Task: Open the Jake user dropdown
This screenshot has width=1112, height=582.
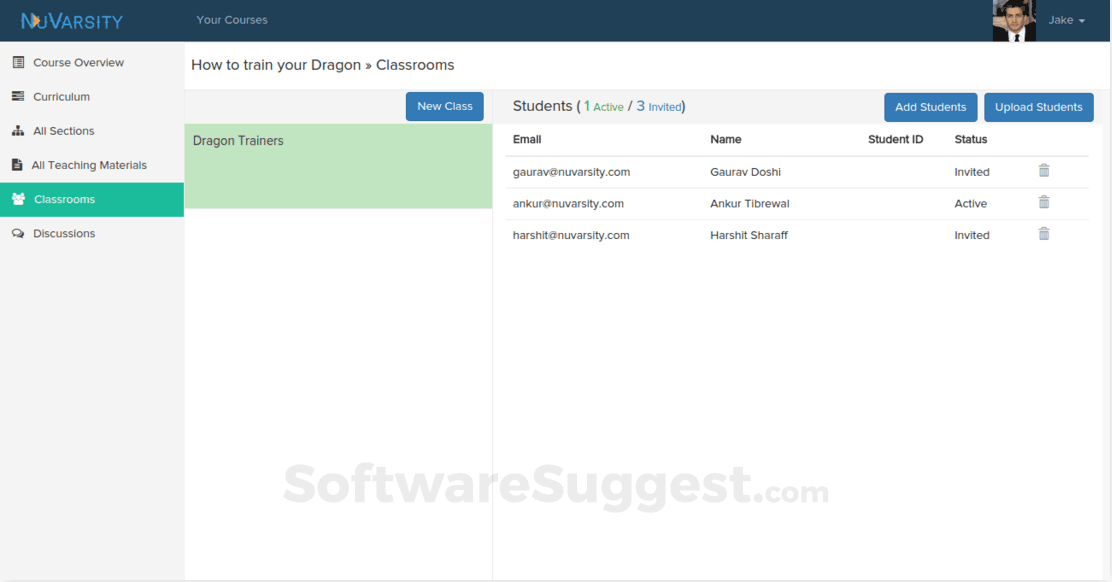Action: [x=1067, y=20]
